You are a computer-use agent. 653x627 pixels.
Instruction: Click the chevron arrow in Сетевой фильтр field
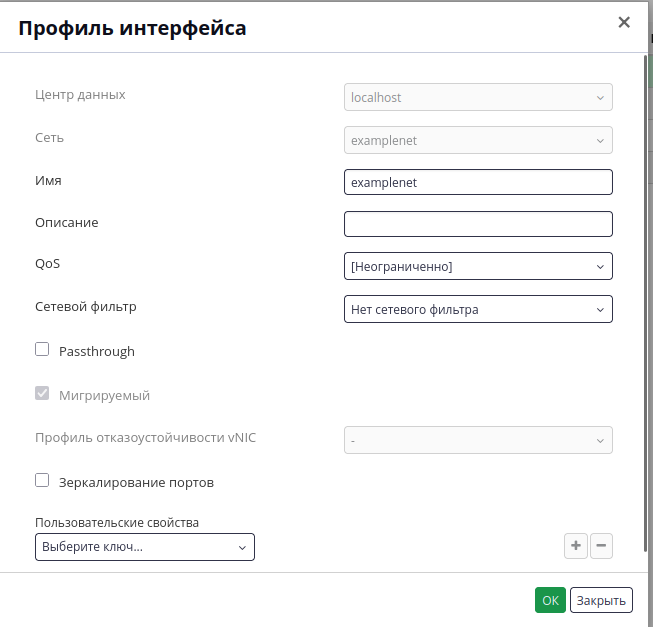pos(600,310)
